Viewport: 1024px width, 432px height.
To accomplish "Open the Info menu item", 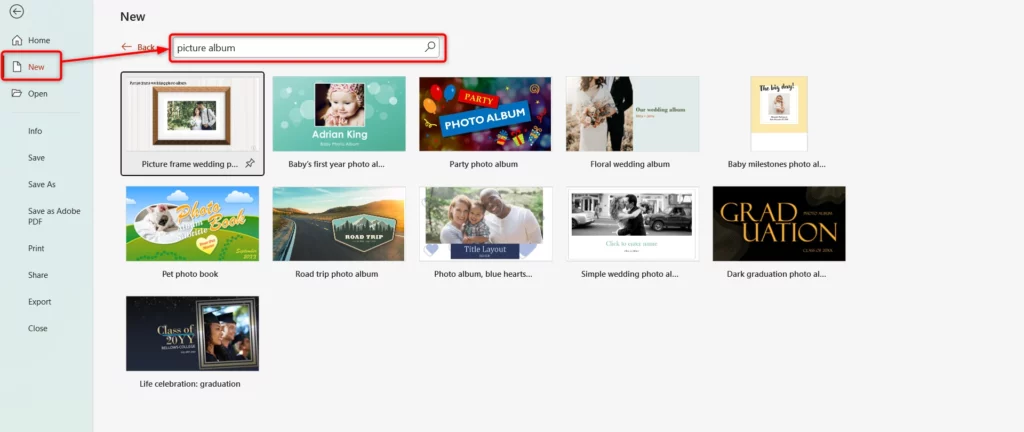I will pyautogui.click(x=35, y=131).
